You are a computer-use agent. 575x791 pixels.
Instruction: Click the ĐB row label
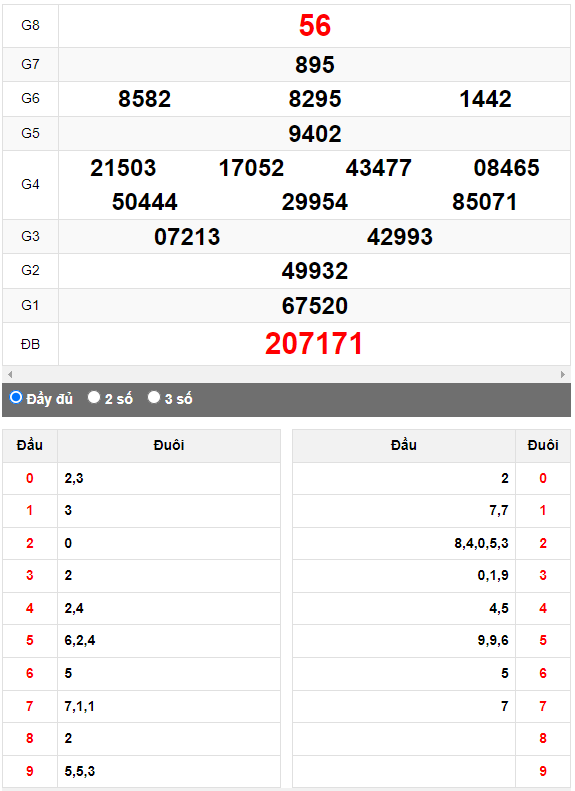click(x=30, y=344)
